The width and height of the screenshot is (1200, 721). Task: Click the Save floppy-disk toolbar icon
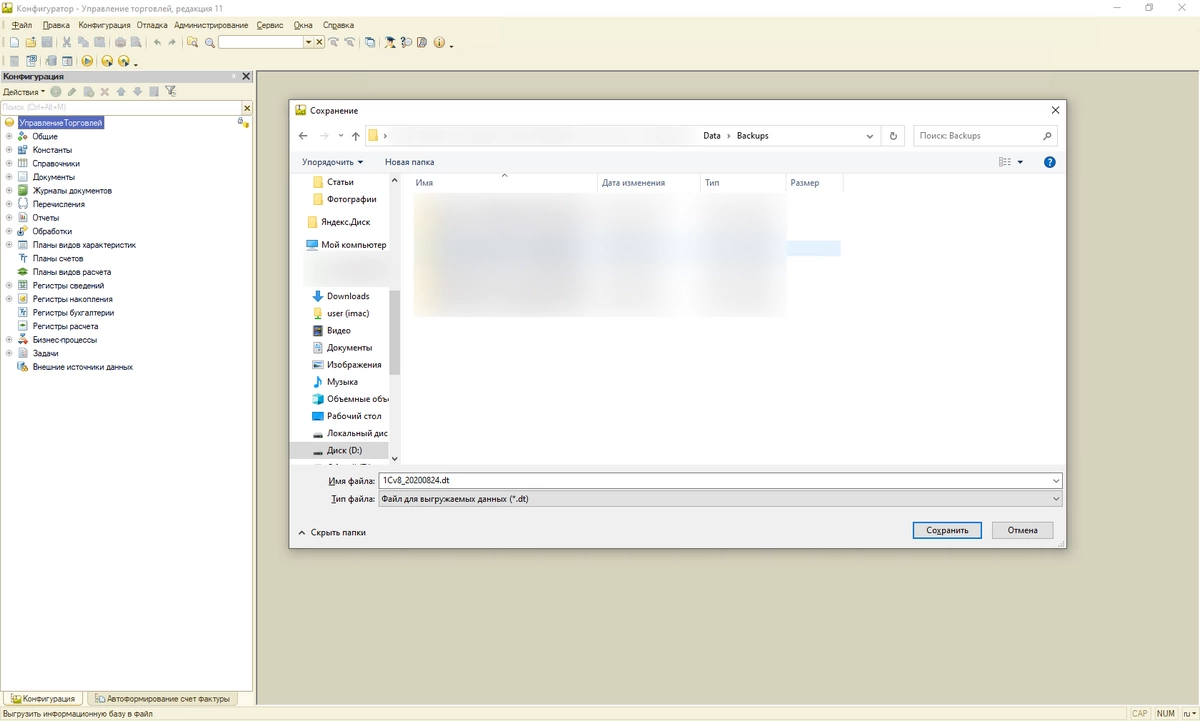click(46, 43)
